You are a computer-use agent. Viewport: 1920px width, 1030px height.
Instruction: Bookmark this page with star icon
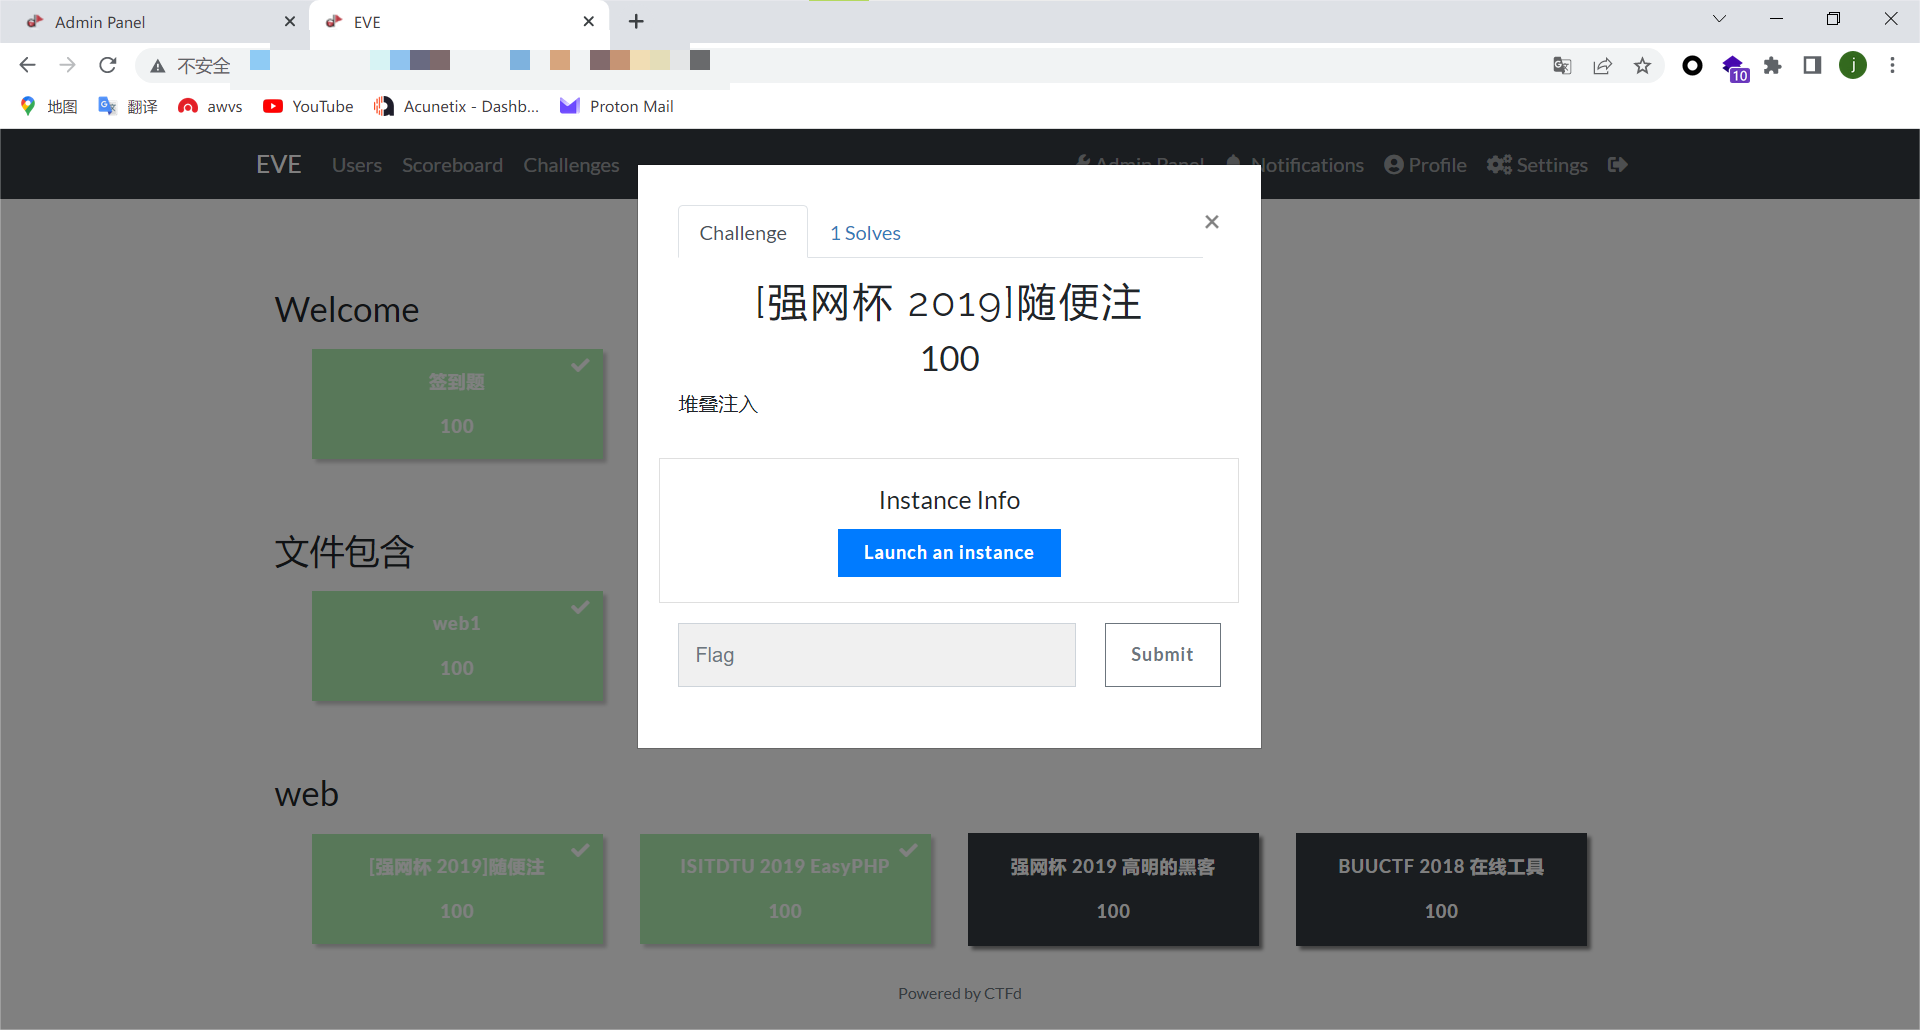point(1642,66)
